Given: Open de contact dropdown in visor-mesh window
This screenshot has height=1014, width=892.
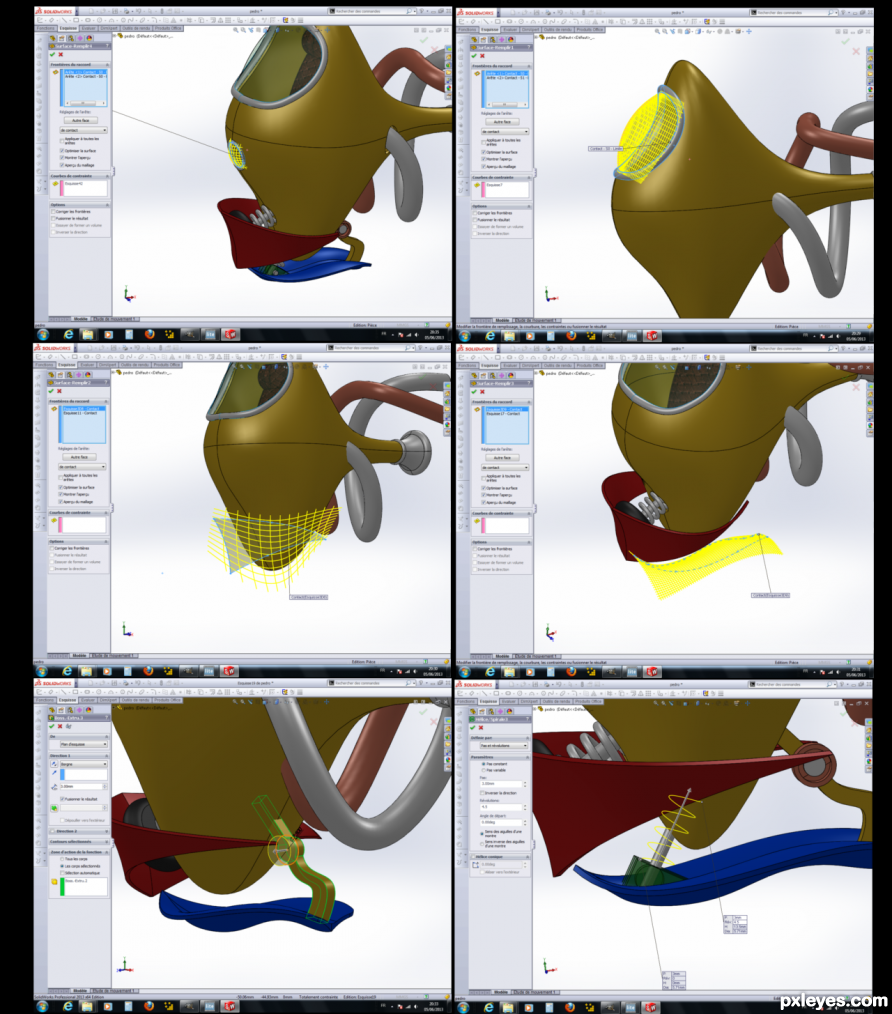Looking at the screenshot, I should [505, 131].
